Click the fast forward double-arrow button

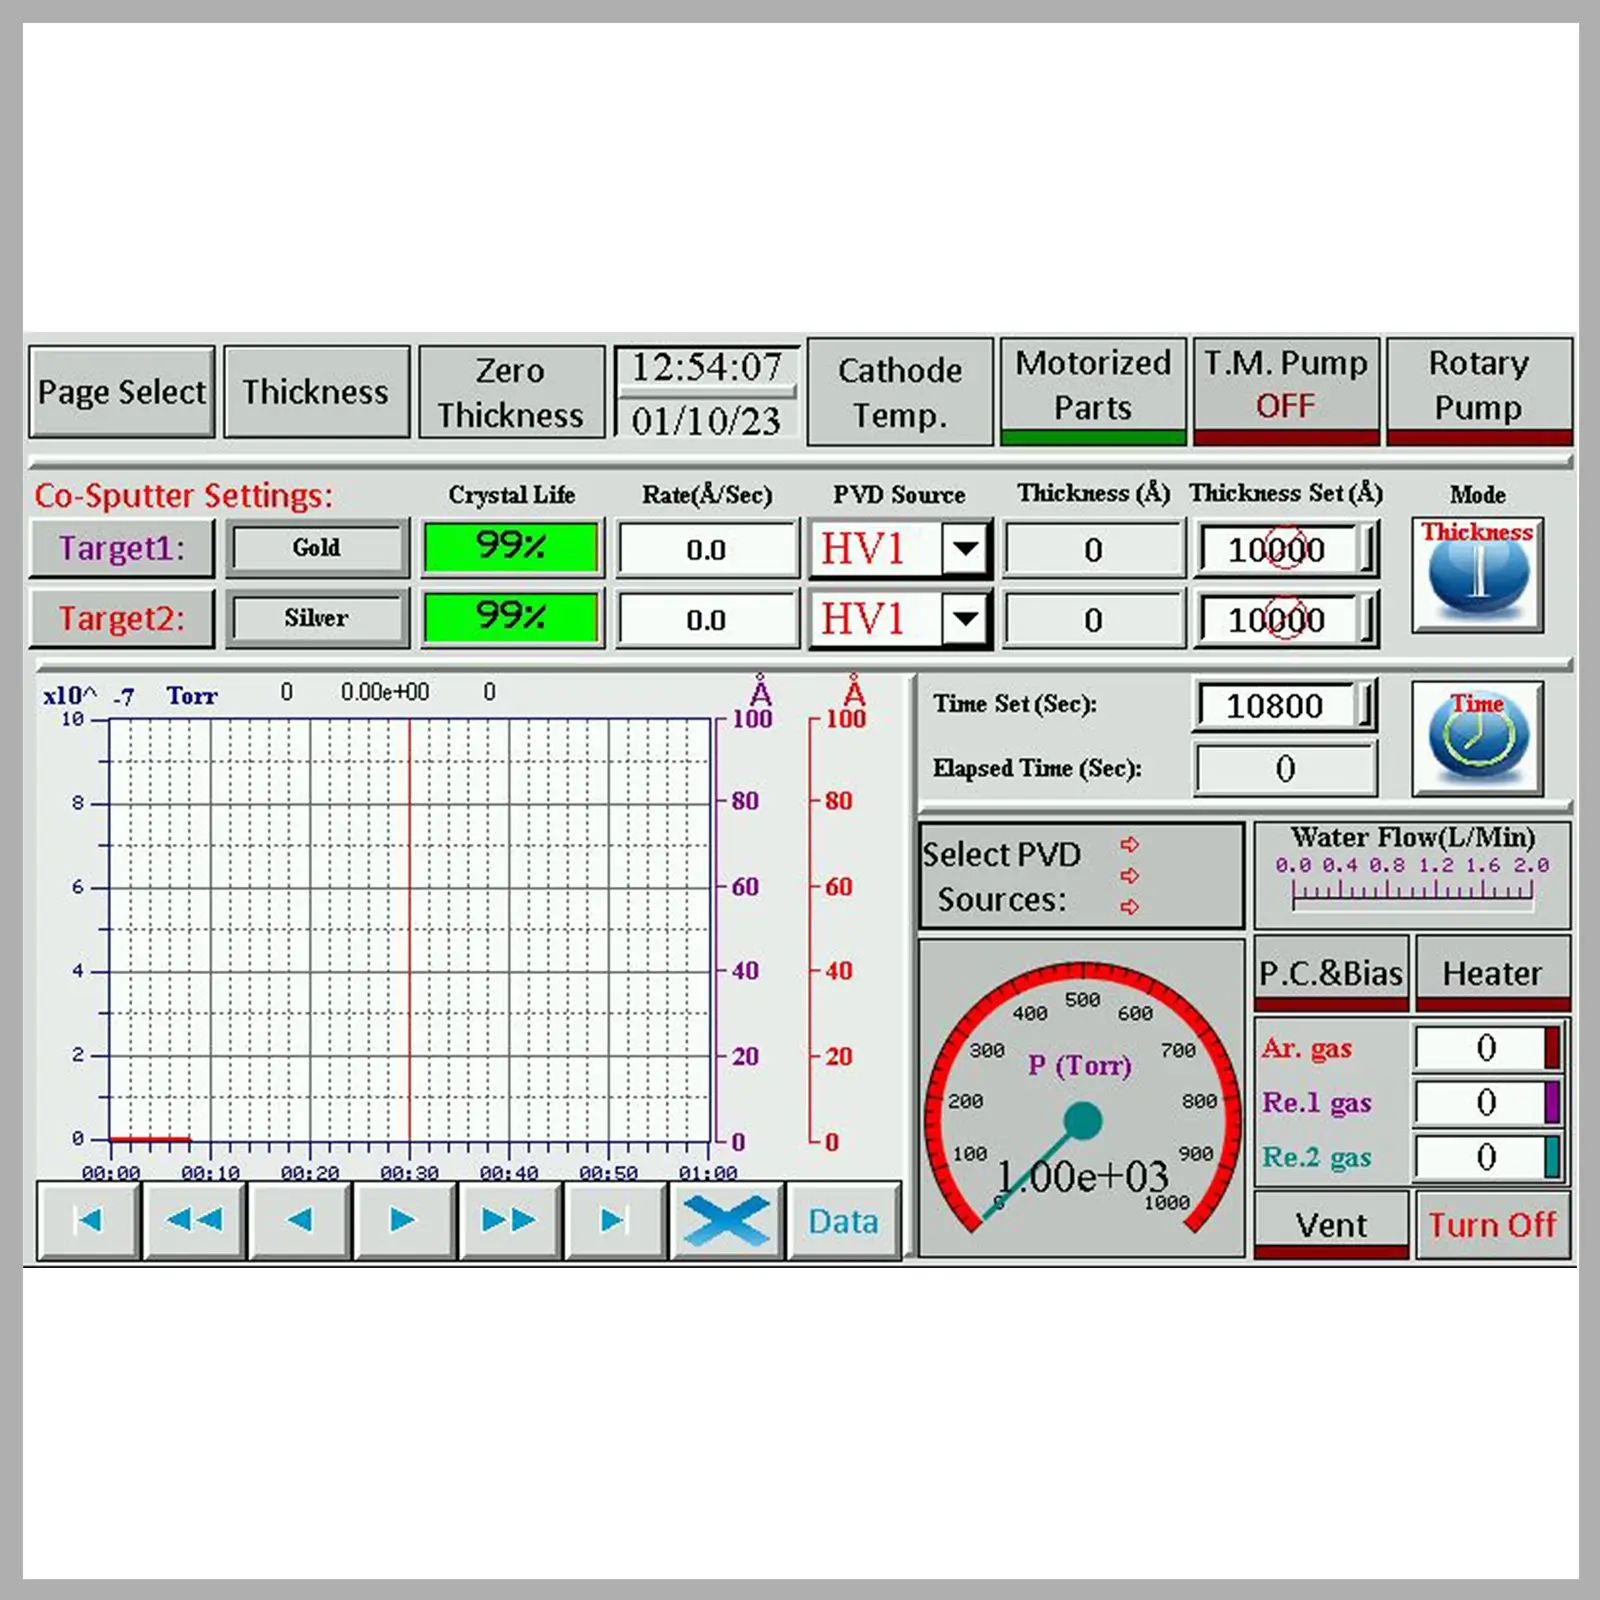click(509, 1219)
